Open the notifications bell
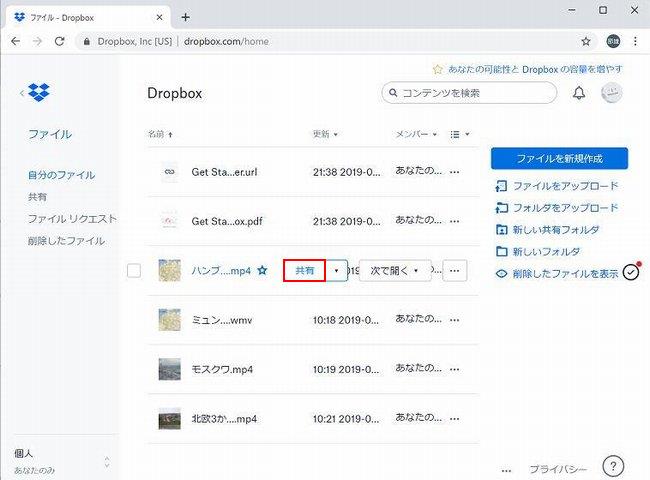Viewport: 650px width, 480px height. click(x=579, y=93)
